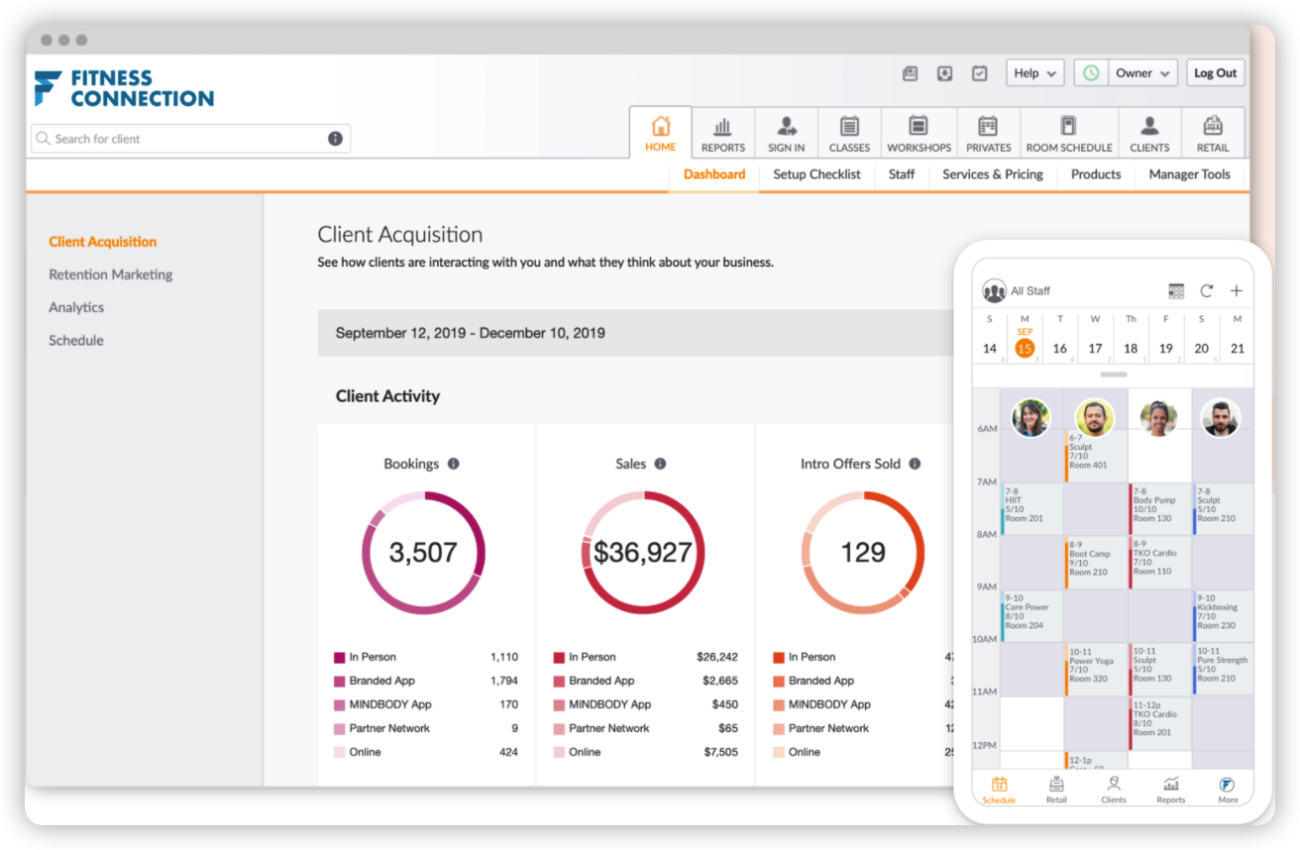Open the Workshops section
The width and height of the screenshot is (1300, 850).
(x=918, y=134)
